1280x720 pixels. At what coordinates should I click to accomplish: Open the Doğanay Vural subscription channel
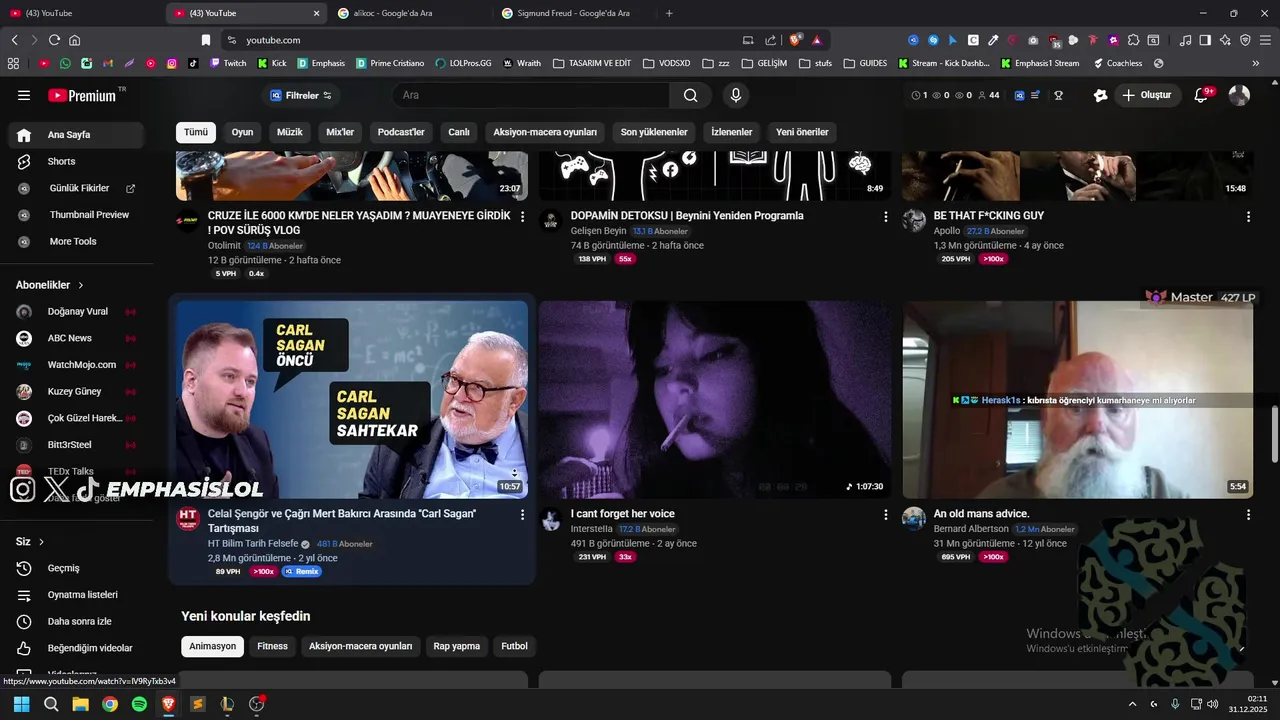click(x=76, y=311)
